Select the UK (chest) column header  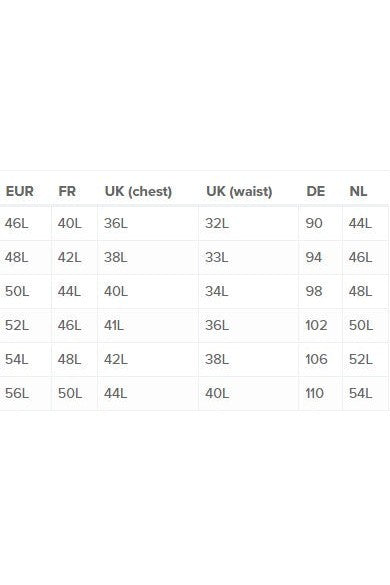pos(138,191)
